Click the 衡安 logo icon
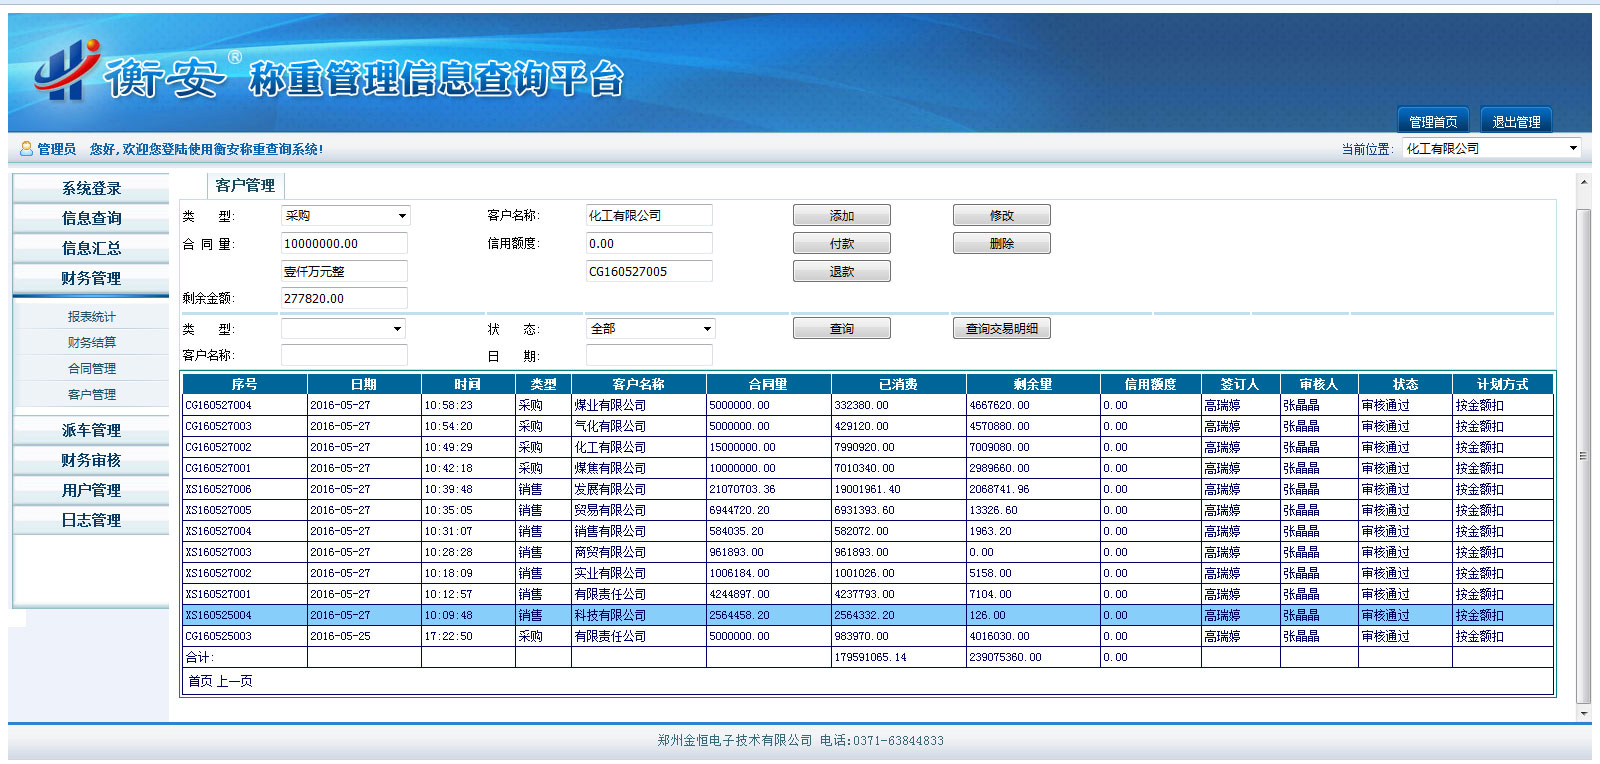 pos(66,71)
